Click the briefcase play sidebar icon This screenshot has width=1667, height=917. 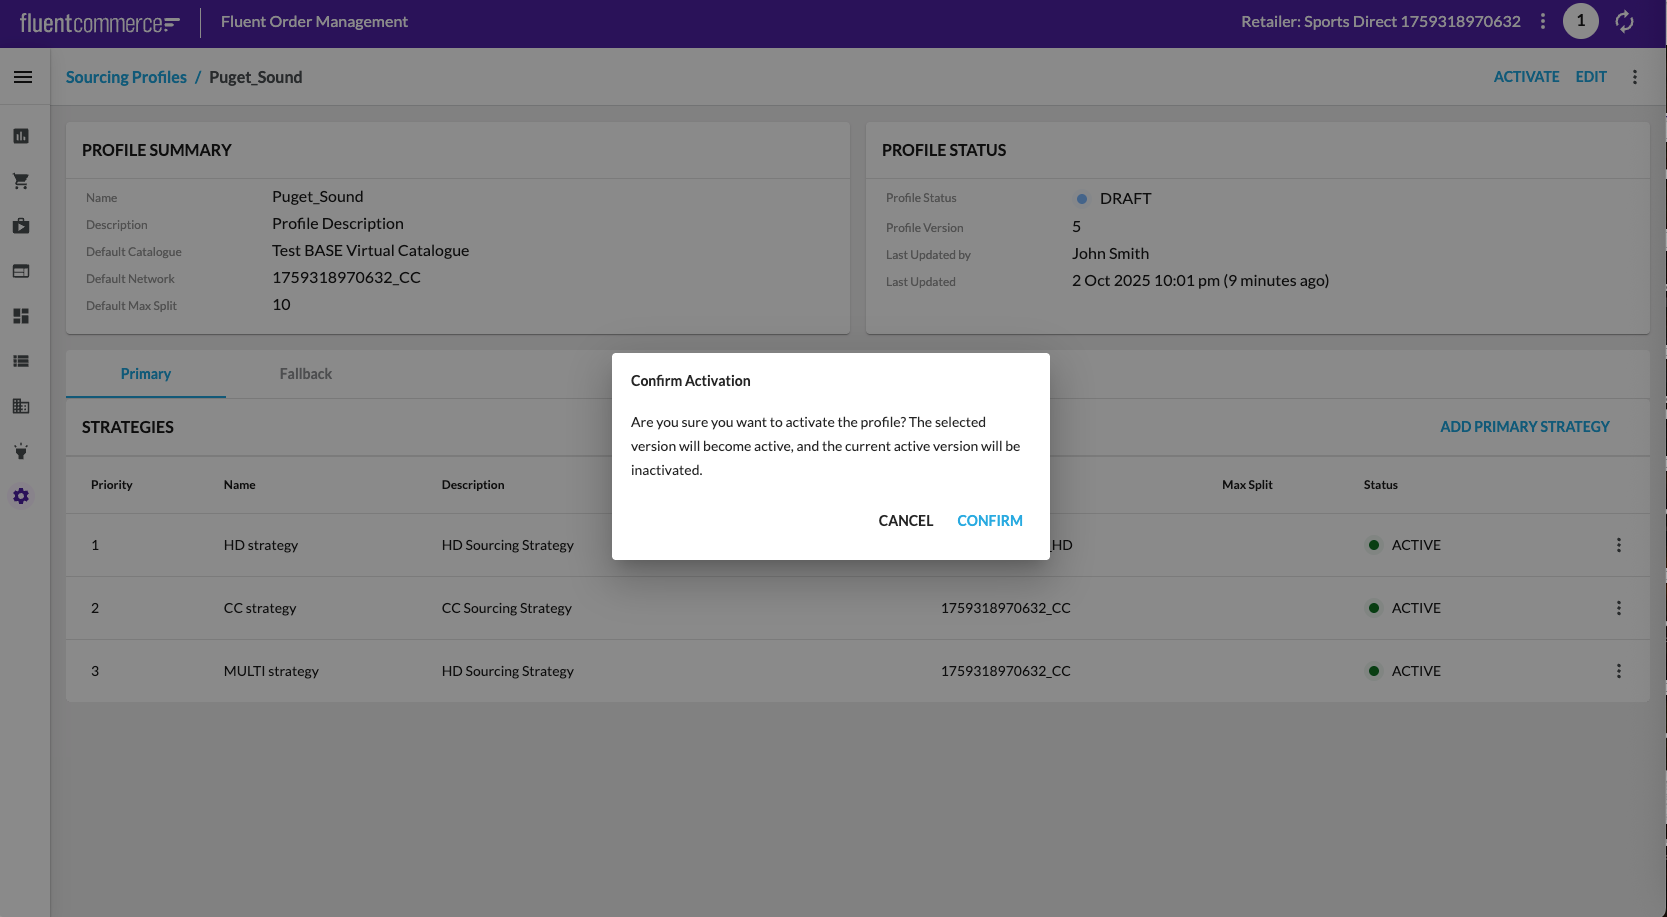point(21,226)
